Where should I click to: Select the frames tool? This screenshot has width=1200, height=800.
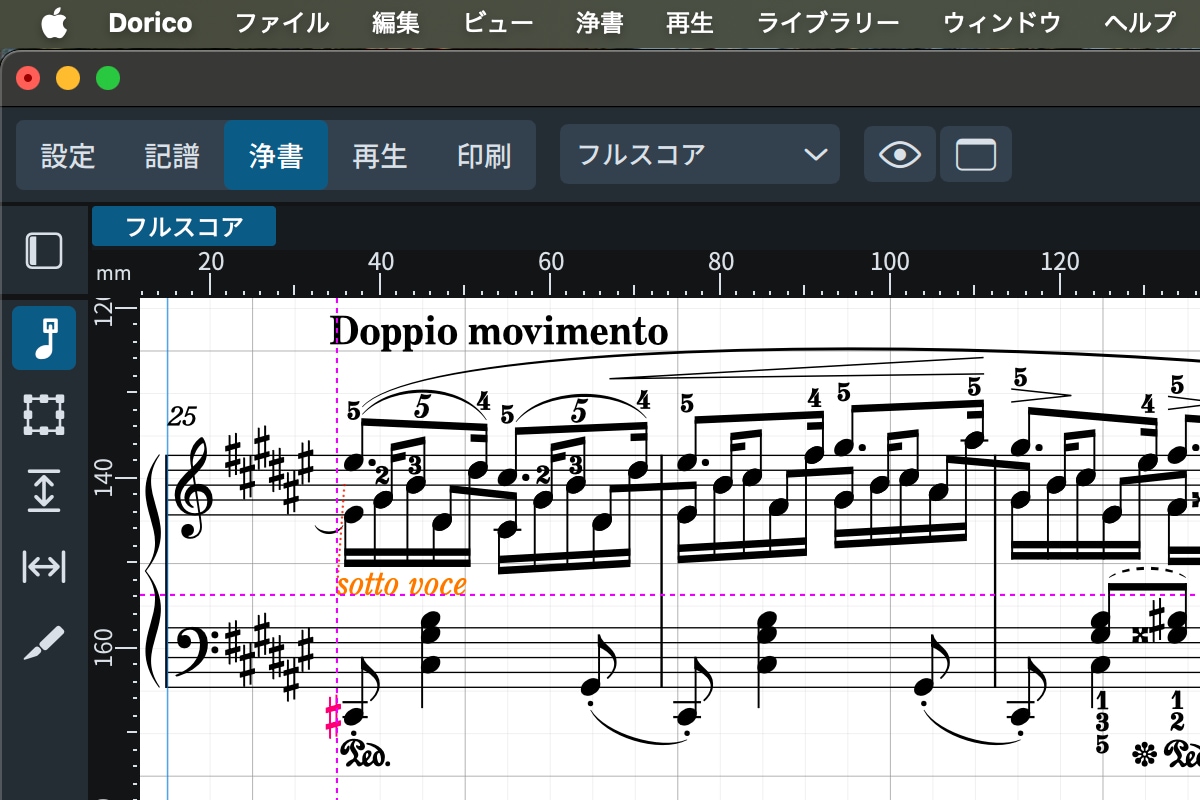[x=44, y=414]
